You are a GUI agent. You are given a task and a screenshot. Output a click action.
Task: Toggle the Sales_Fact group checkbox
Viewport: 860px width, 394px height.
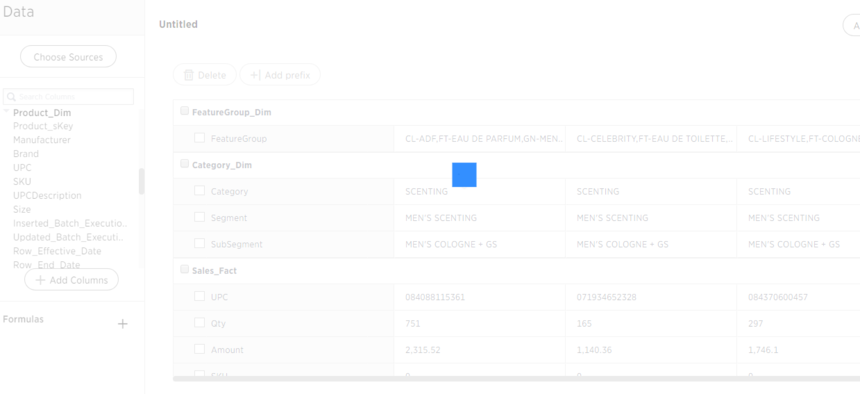tap(185, 269)
